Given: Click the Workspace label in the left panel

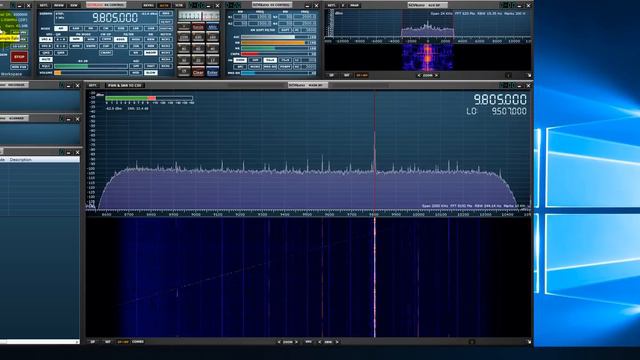Looking at the screenshot, I should pyautogui.click(x=11, y=74).
